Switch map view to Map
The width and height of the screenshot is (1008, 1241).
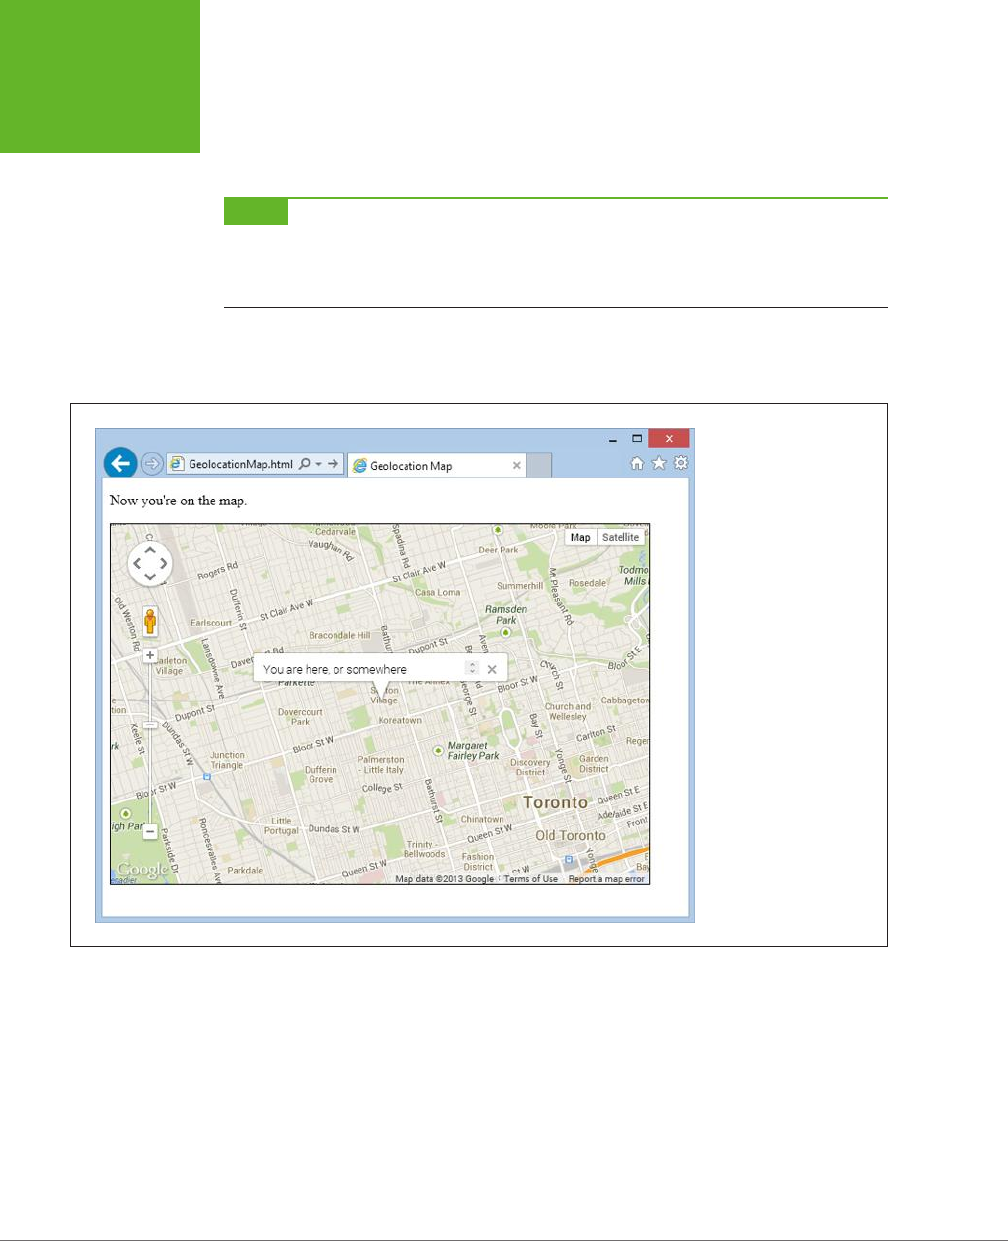click(581, 537)
